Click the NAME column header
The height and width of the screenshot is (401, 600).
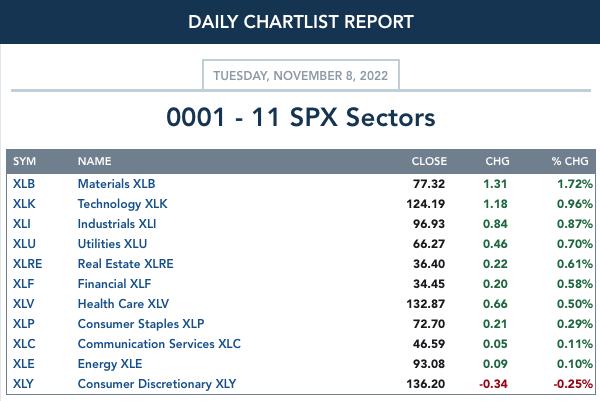click(x=95, y=161)
